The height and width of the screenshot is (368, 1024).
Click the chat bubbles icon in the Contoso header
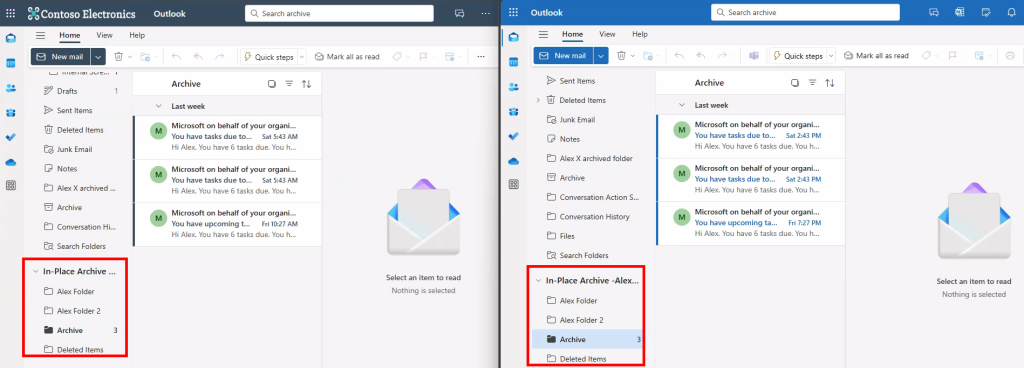tap(460, 13)
